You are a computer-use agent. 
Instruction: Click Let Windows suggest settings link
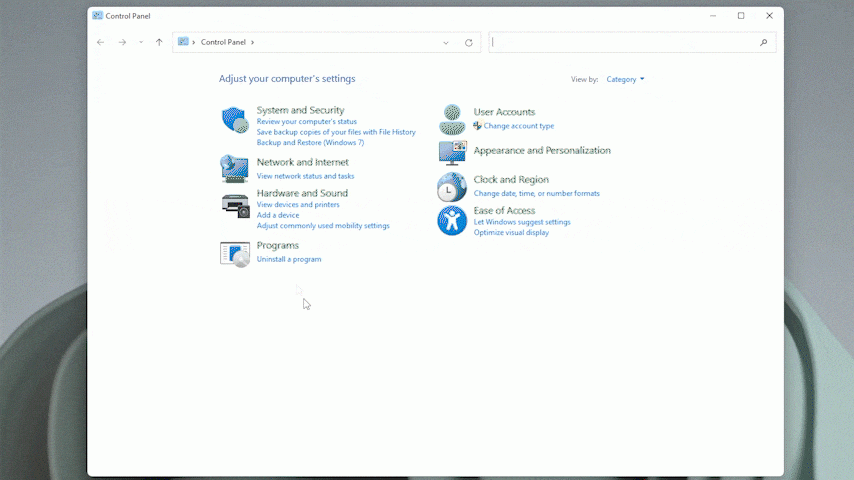522,222
